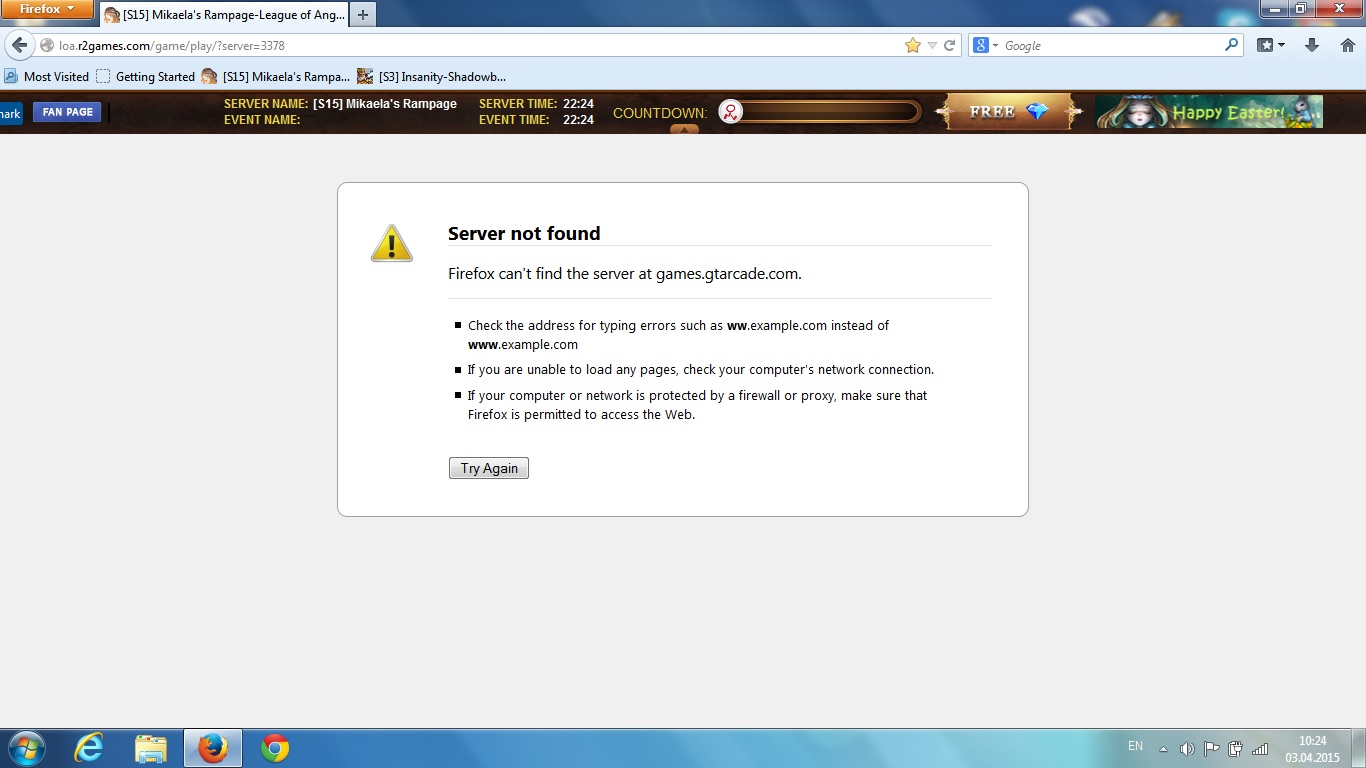
Task: Click the volume speaker tray icon
Action: (x=1187, y=748)
